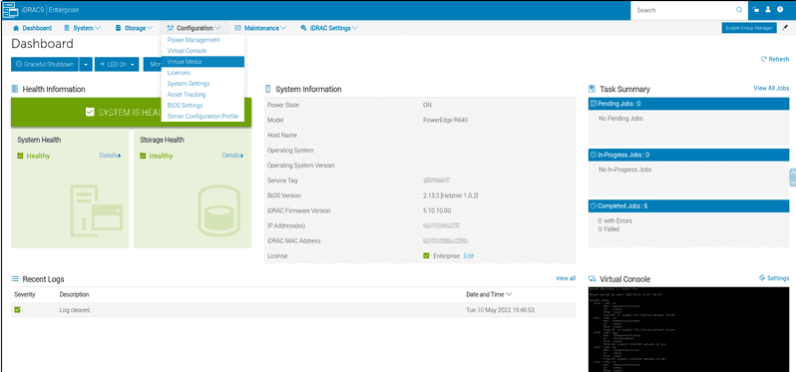Screen dimensions: 796x372
Task: Click the BIOS version 2.13.3 value
Action: [451, 195]
